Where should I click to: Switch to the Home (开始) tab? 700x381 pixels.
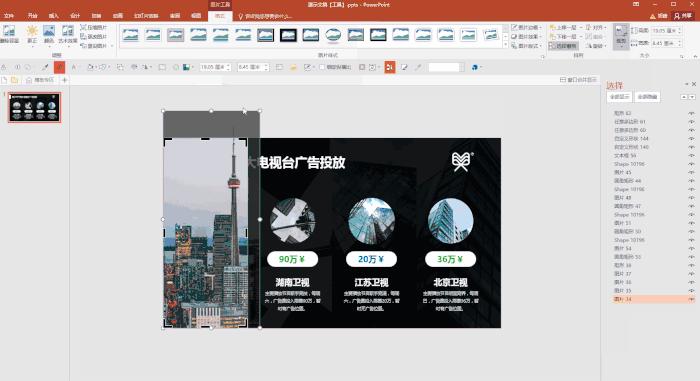coord(33,16)
